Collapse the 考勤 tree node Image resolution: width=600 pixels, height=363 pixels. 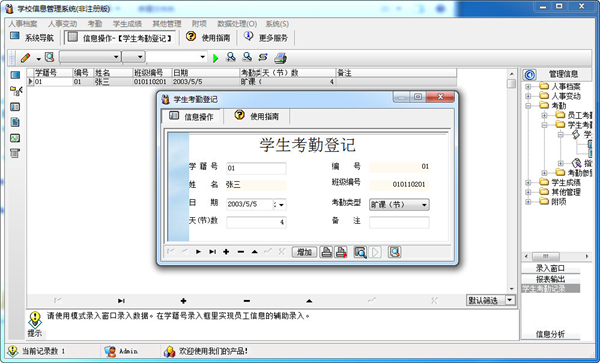click(528, 106)
